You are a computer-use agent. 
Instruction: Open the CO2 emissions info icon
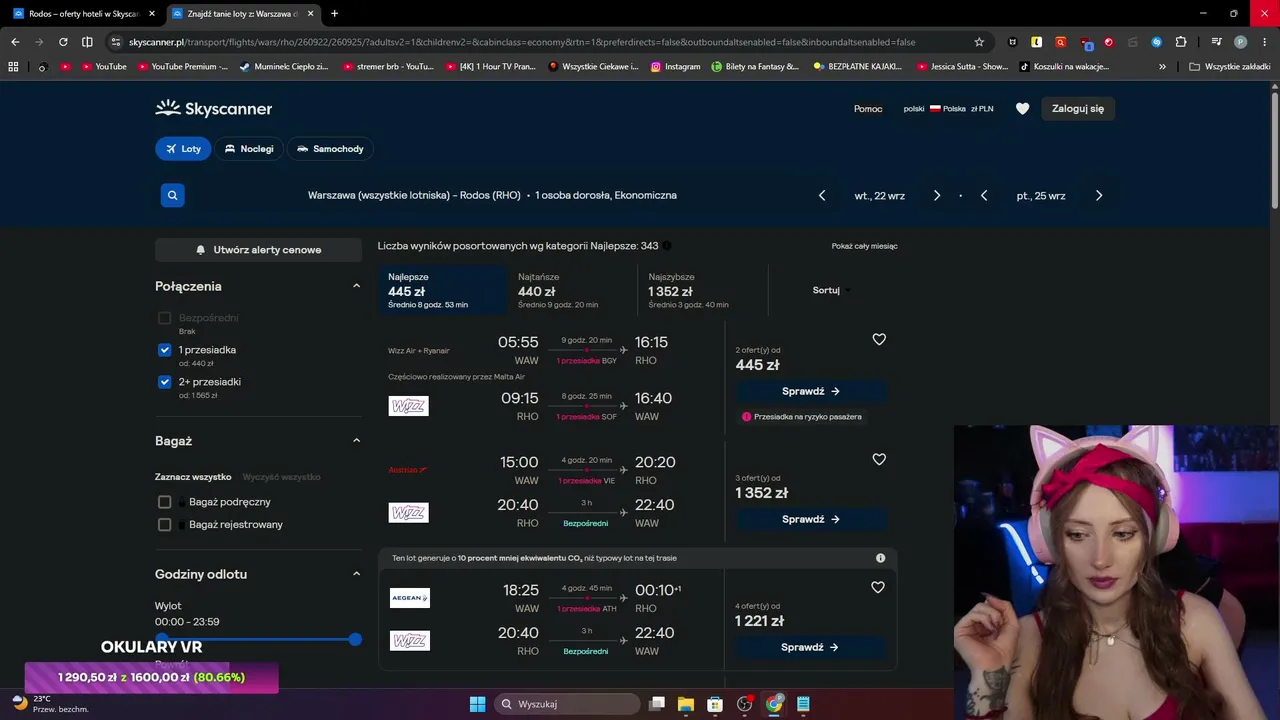tap(880, 558)
